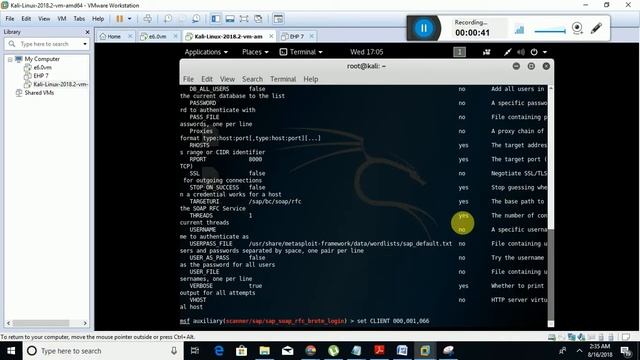The width and height of the screenshot is (640, 360).
Task: Pause the screen recording
Action: click(424, 28)
